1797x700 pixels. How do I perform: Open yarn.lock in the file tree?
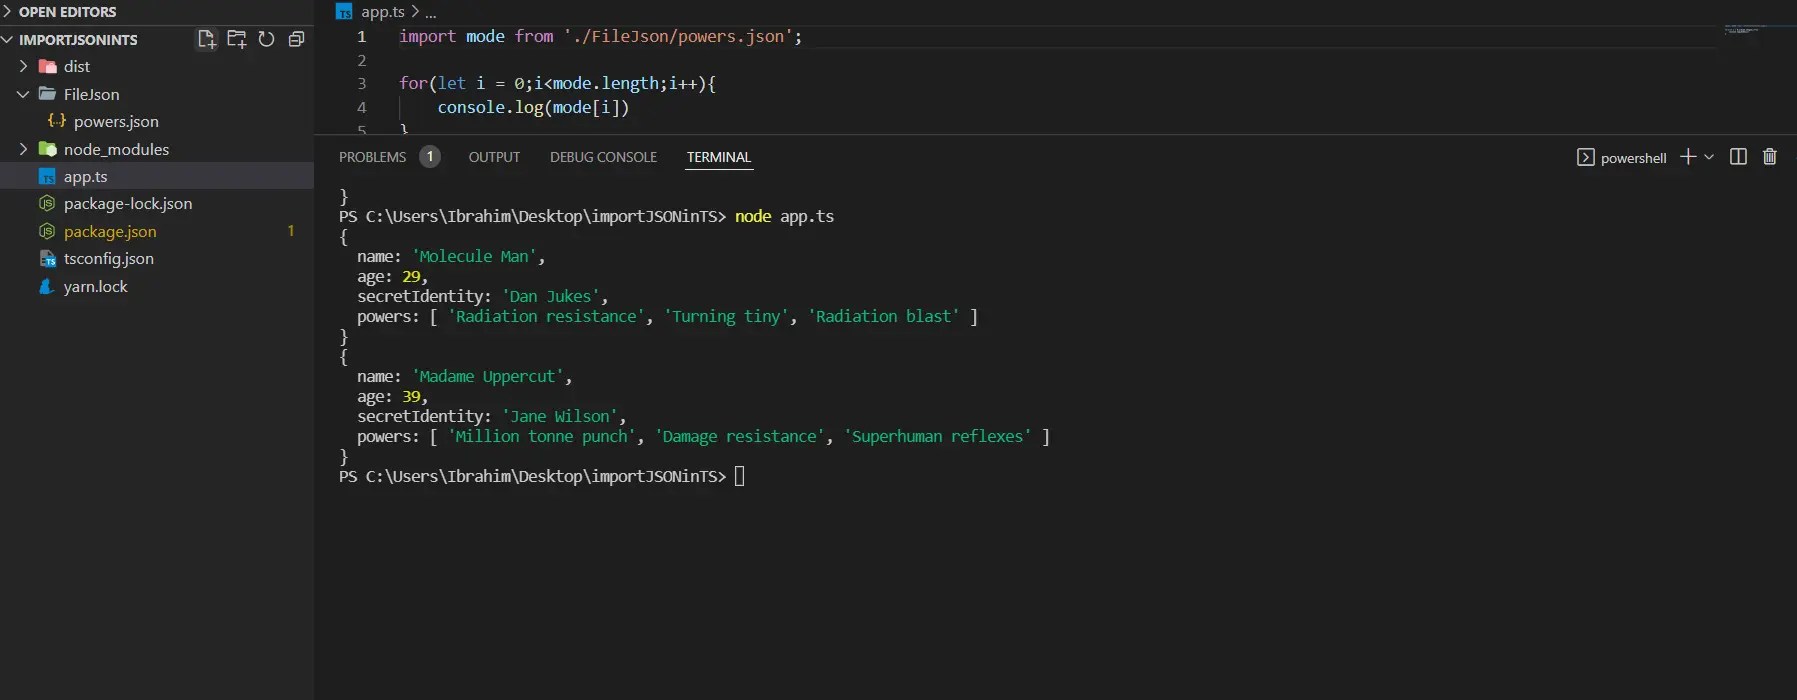(x=95, y=286)
